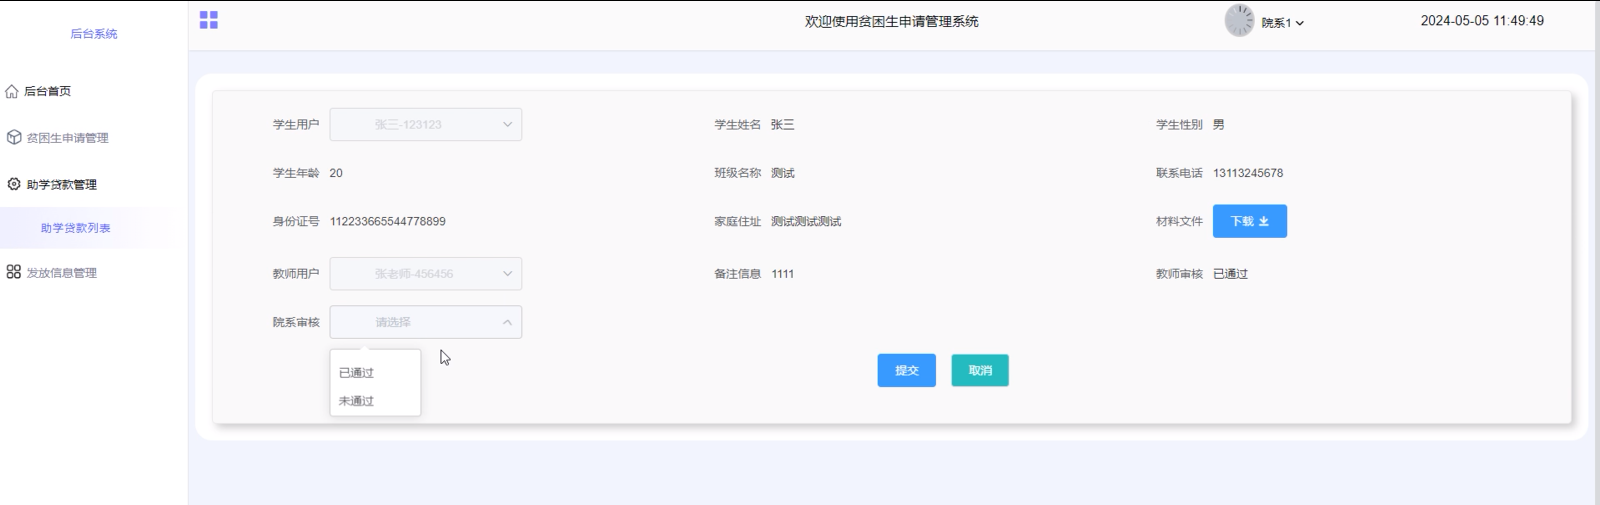The image size is (1600, 505).
Task: Click the purple grid menu icon
Action: tap(208, 20)
